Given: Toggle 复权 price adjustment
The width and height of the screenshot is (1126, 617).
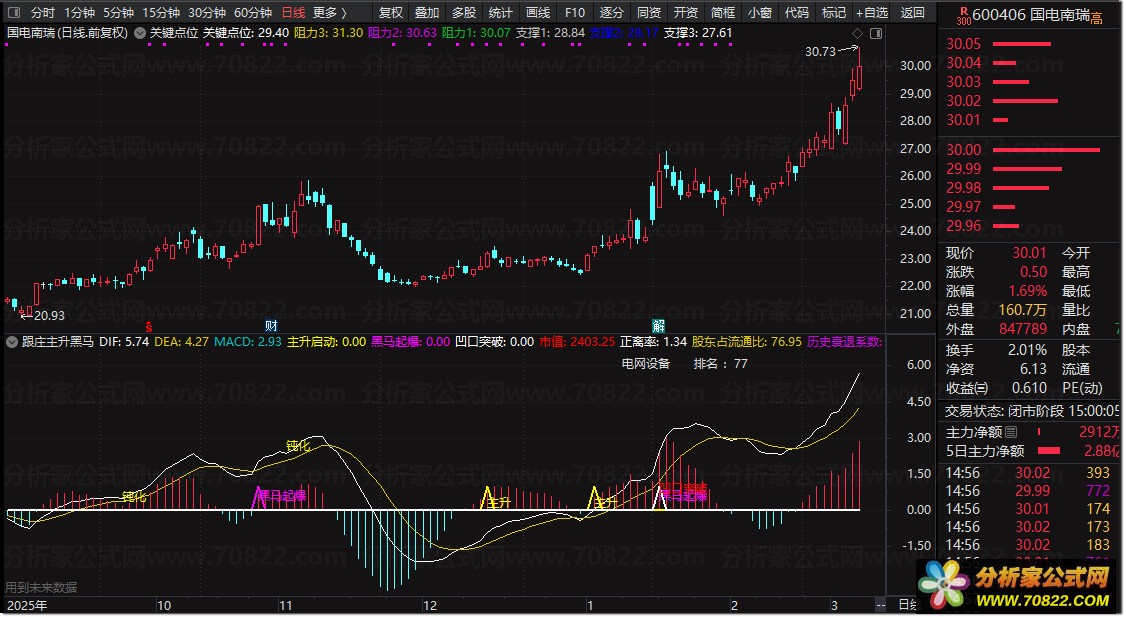Looking at the screenshot, I should pyautogui.click(x=390, y=13).
